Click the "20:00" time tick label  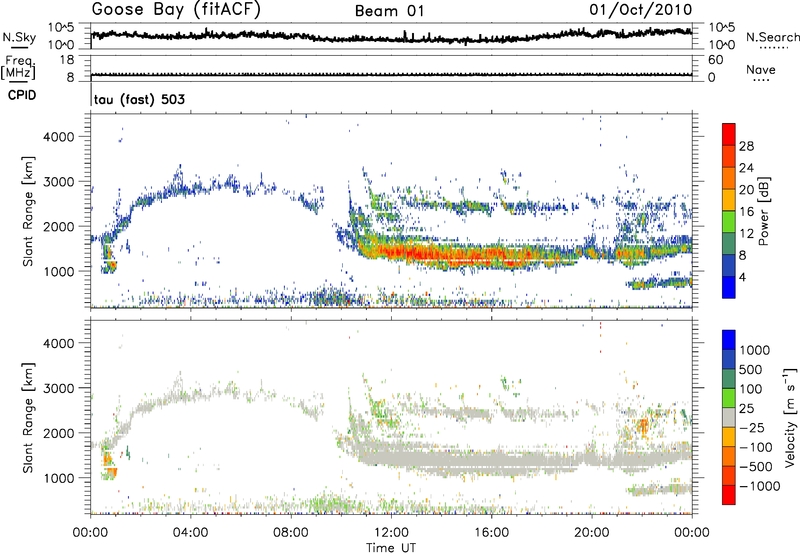[x=592, y=533]
